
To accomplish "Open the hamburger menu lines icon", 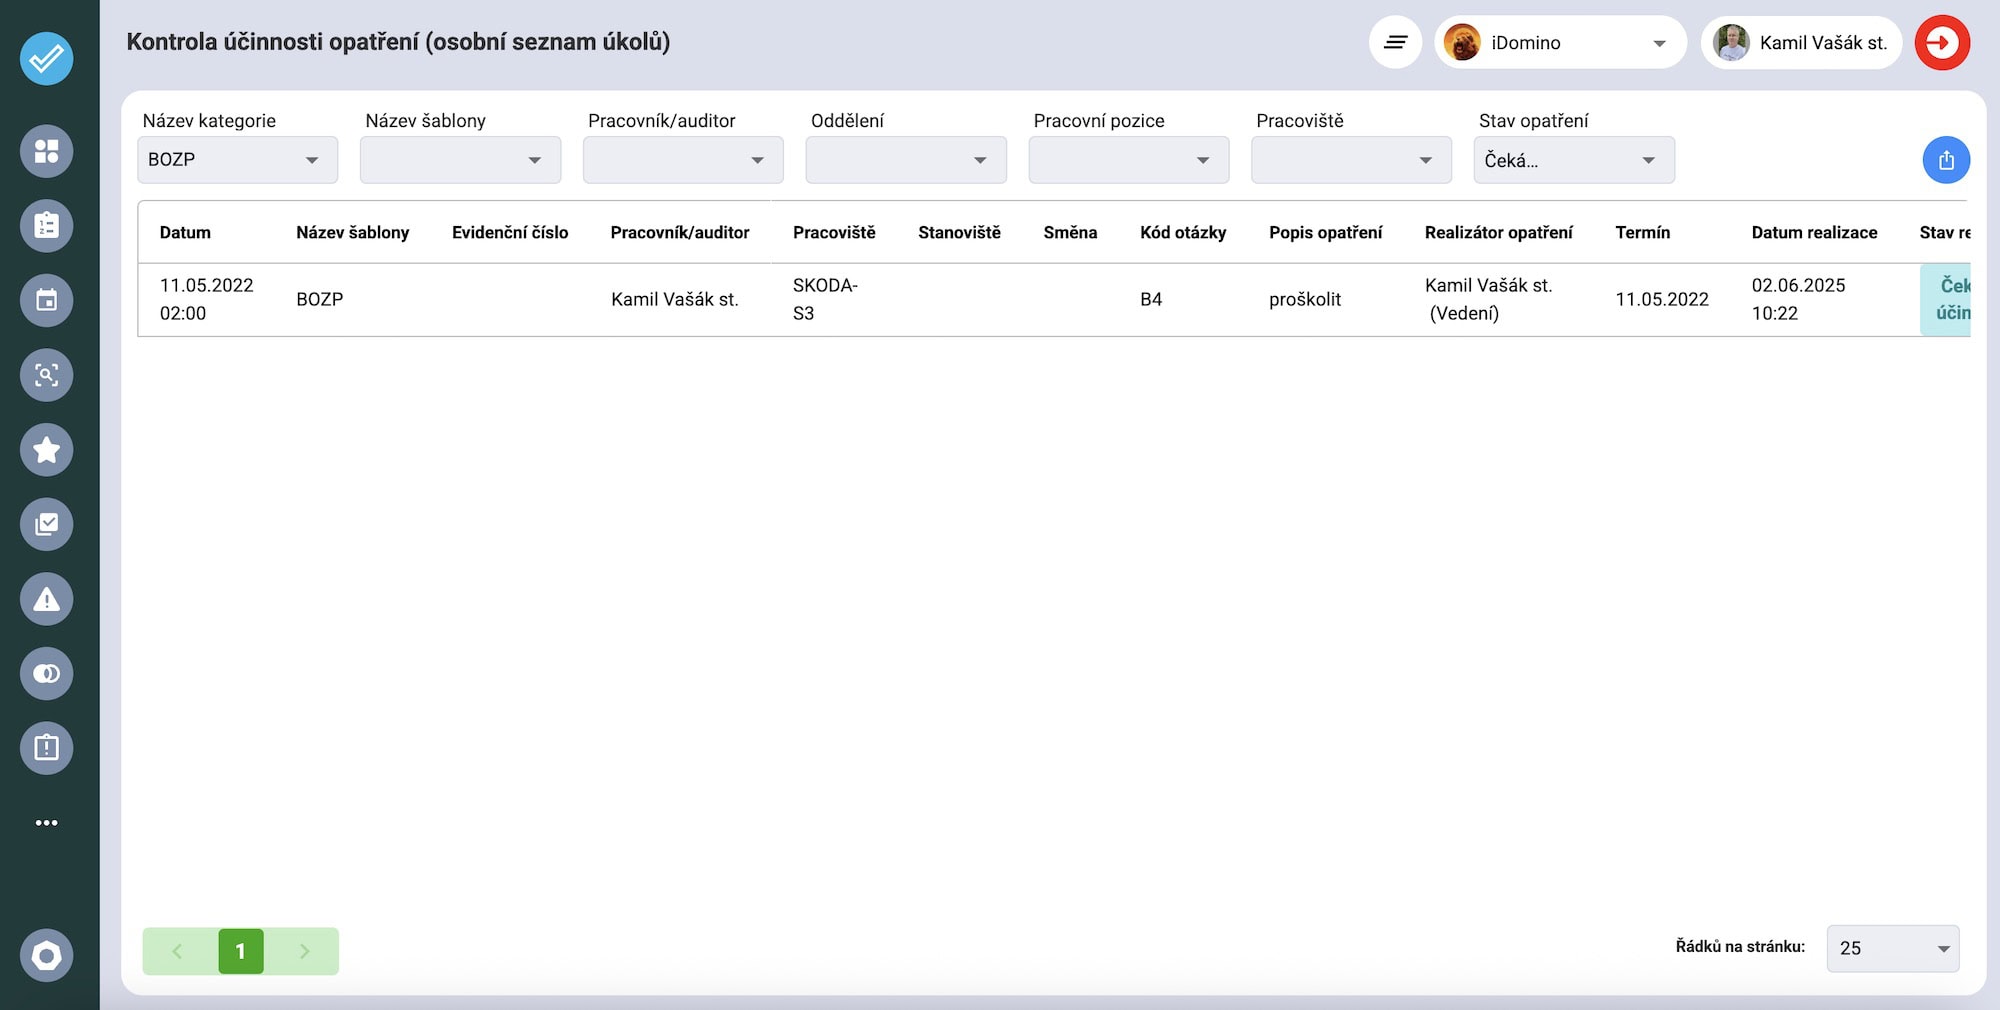I will pos(1395,43).
